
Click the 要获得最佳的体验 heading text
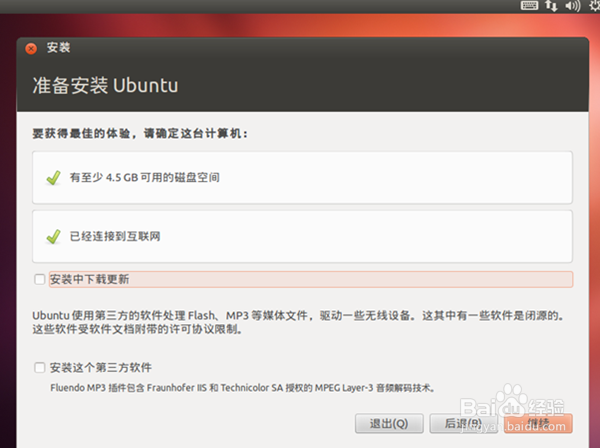(x=140, y=134)
